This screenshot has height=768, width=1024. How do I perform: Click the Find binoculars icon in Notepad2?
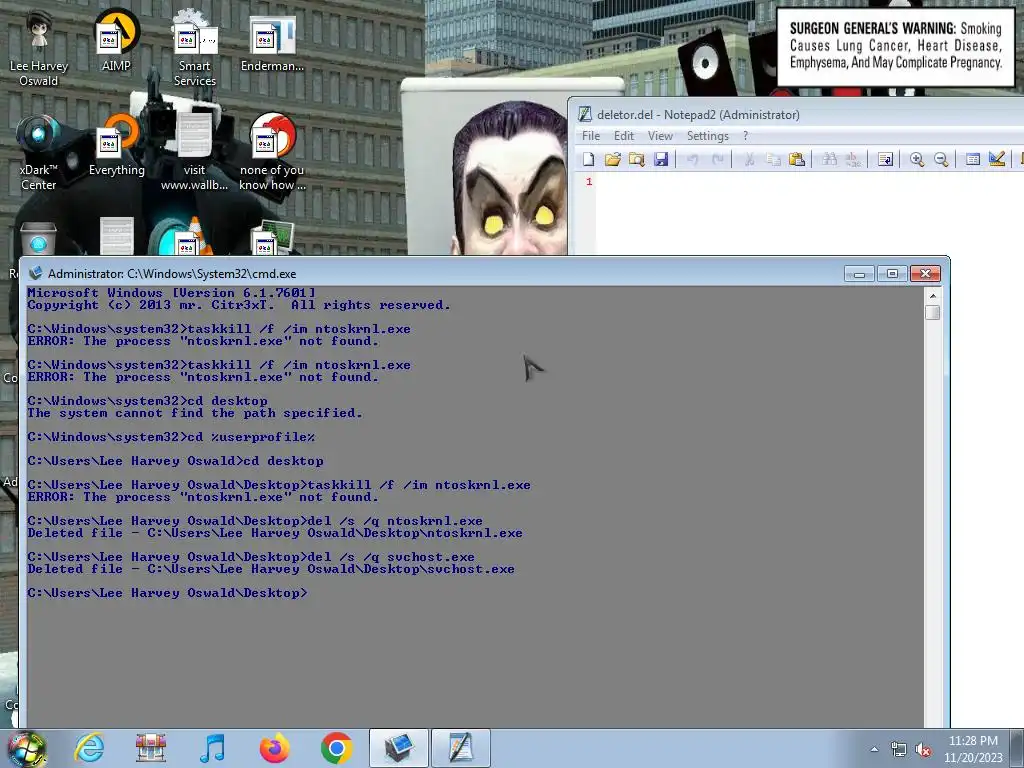coord(829,159)
